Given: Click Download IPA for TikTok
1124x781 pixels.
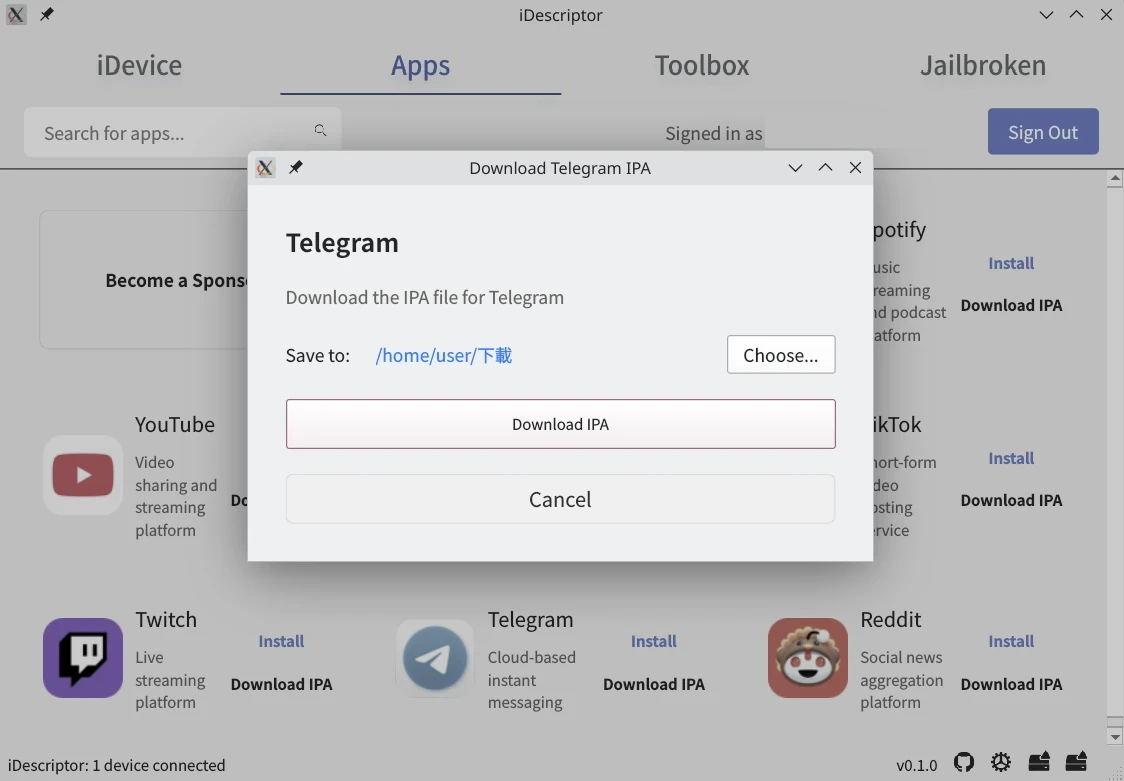Looking at the screenshot, I should [1011, 500].
